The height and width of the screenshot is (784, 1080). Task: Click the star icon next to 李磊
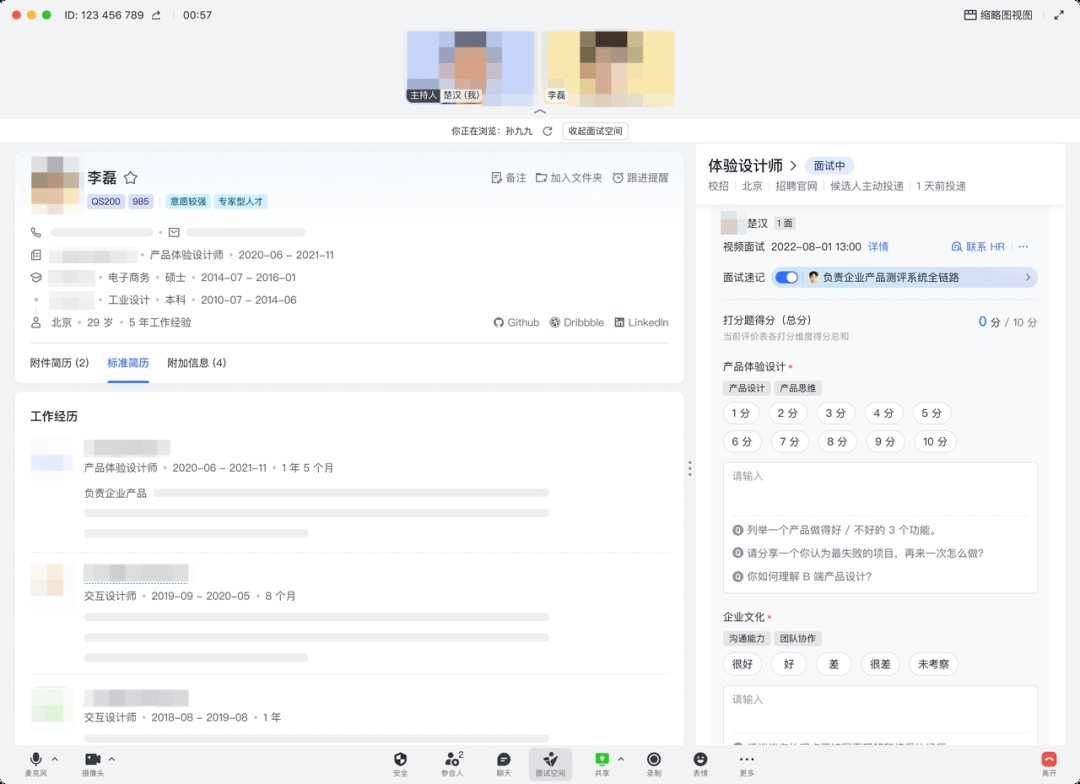(130, 178)
